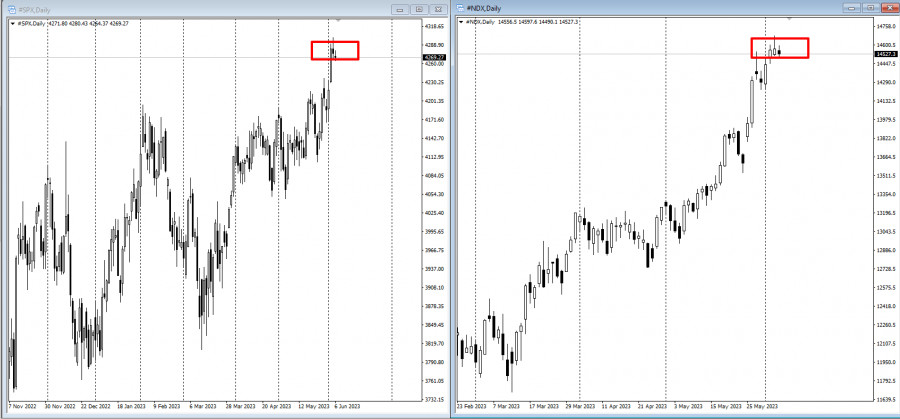Click SPX price level 4112.95
900x419 pixels.
point(435,157)
